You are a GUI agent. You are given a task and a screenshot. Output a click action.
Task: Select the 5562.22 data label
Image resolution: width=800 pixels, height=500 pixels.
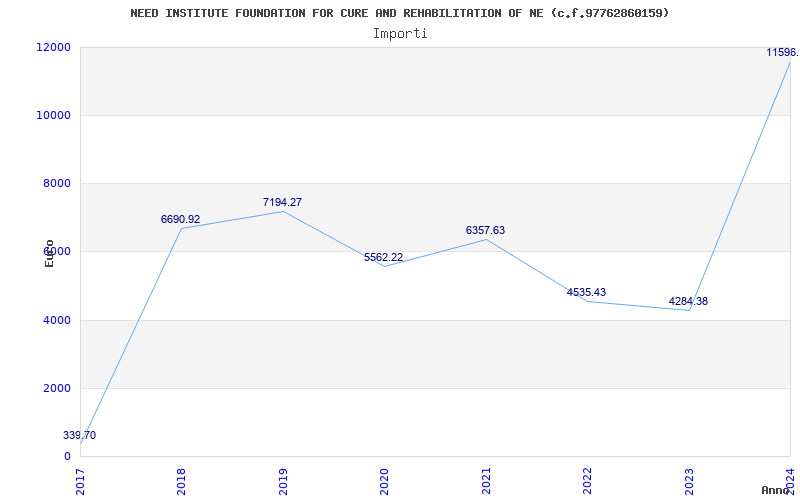pyautogui.click(x=384, y=257)
